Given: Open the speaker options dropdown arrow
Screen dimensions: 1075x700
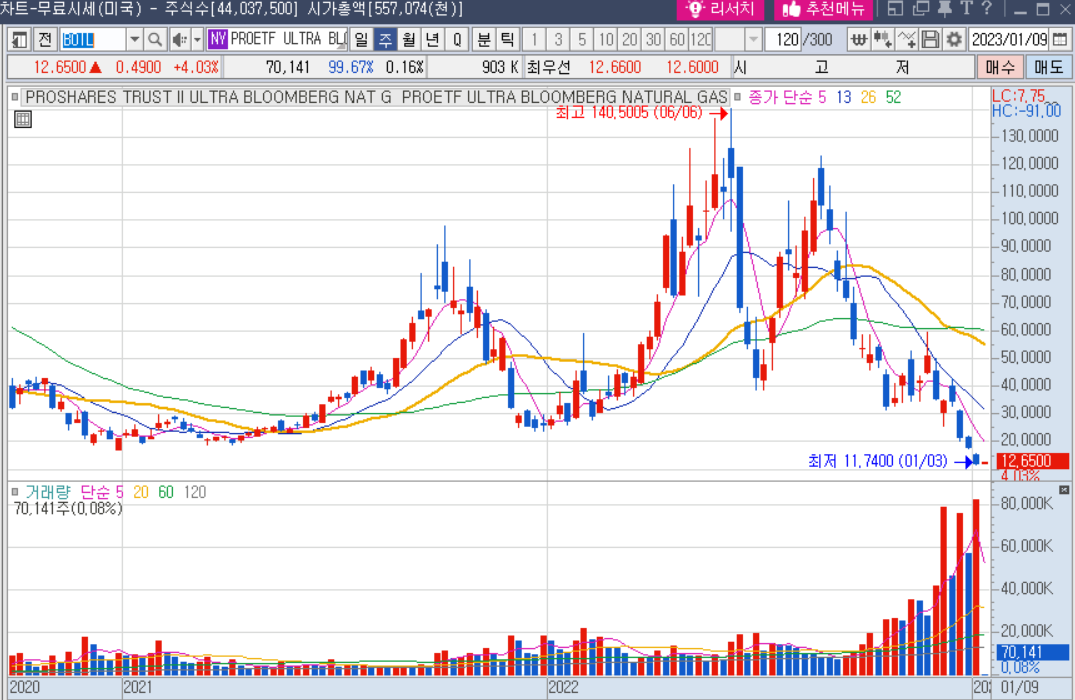Looking at the screenshot, I should [x=197, y=40].
